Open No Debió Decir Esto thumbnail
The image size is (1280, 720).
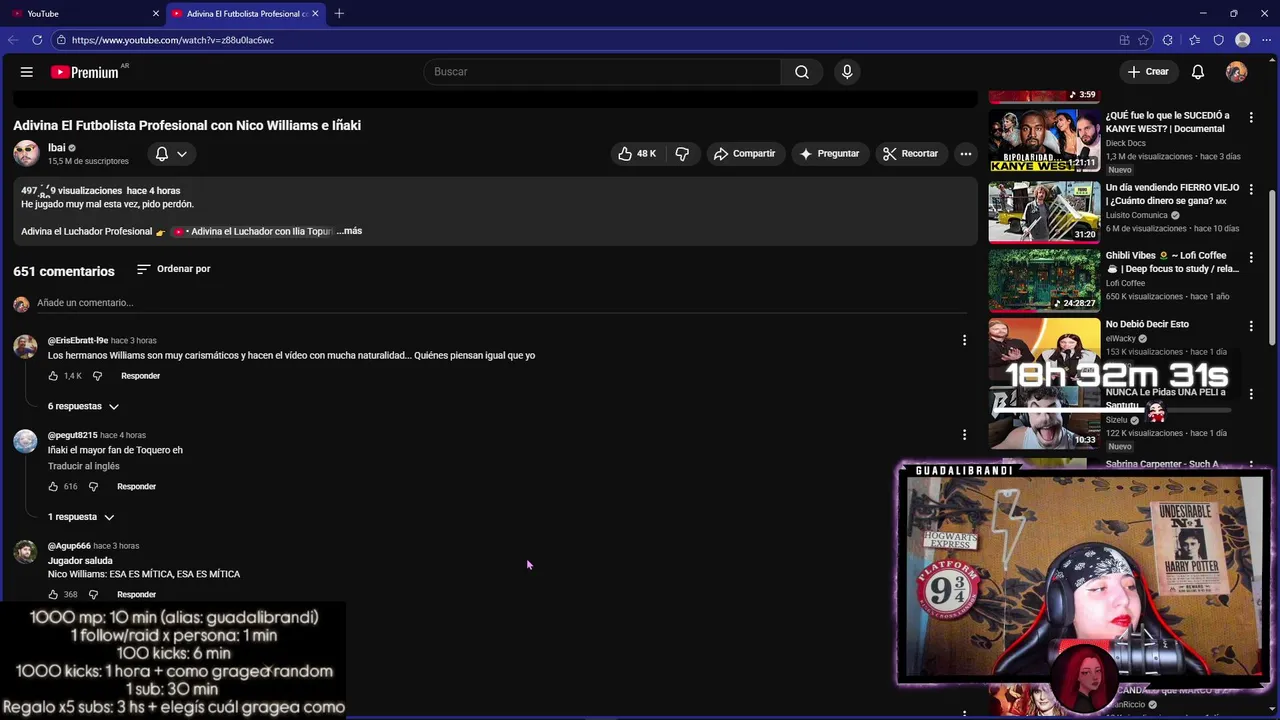coord(1044,349)
